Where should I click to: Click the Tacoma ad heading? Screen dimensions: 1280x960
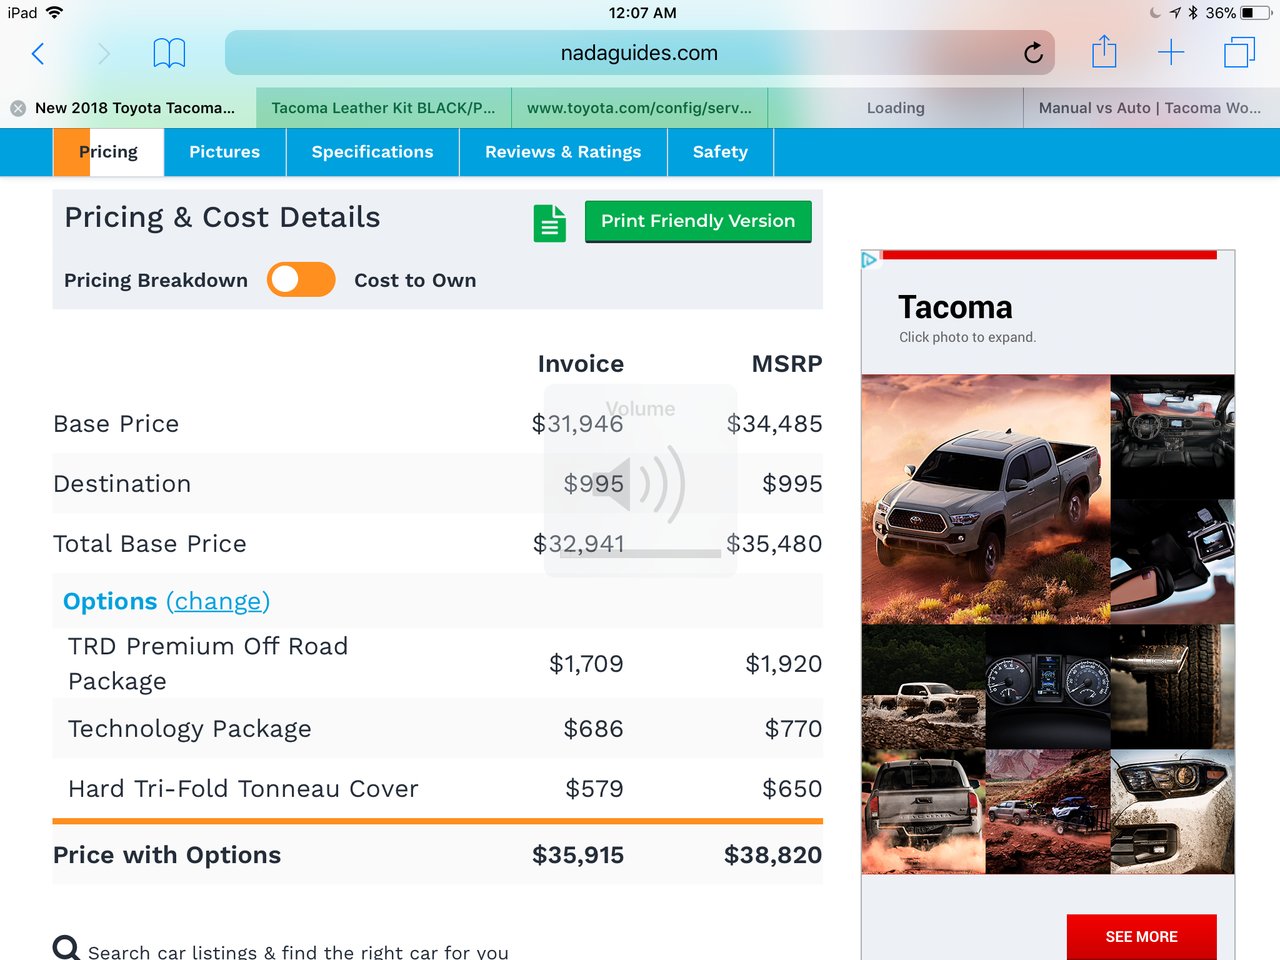coord(955,307)
